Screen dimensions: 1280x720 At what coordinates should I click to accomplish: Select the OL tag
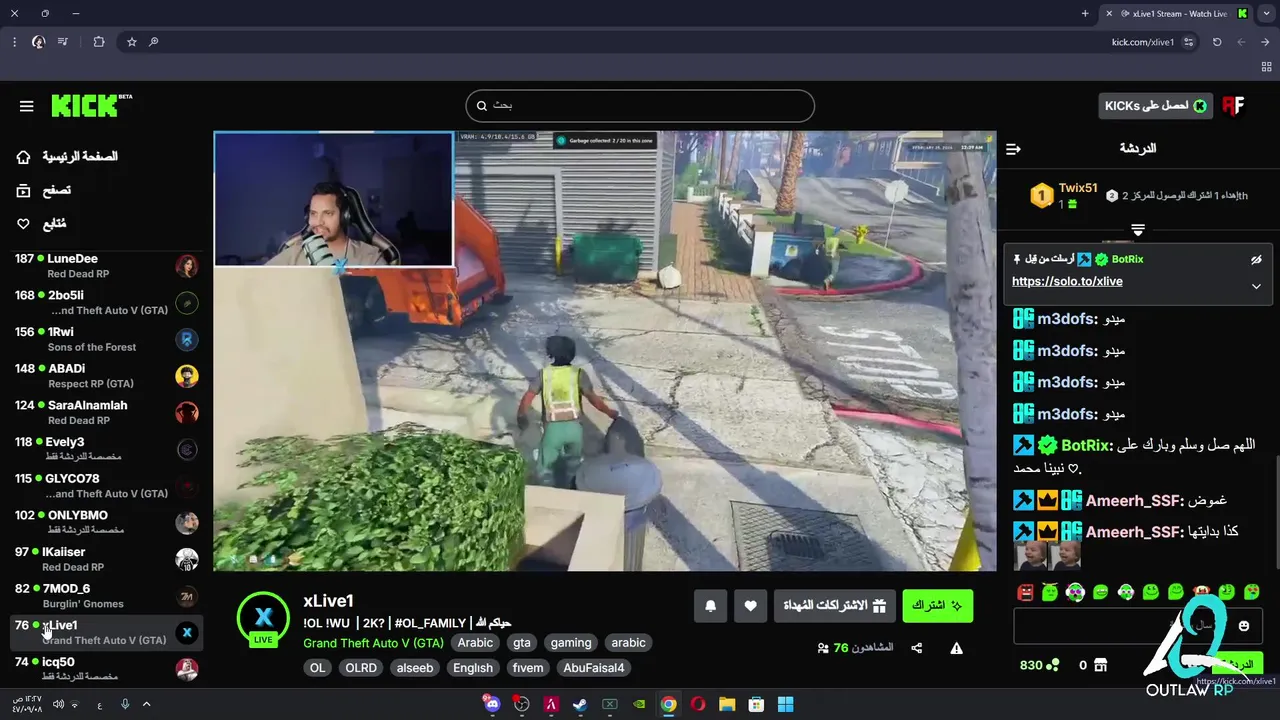pyautogui.click(x=318, y=668)
